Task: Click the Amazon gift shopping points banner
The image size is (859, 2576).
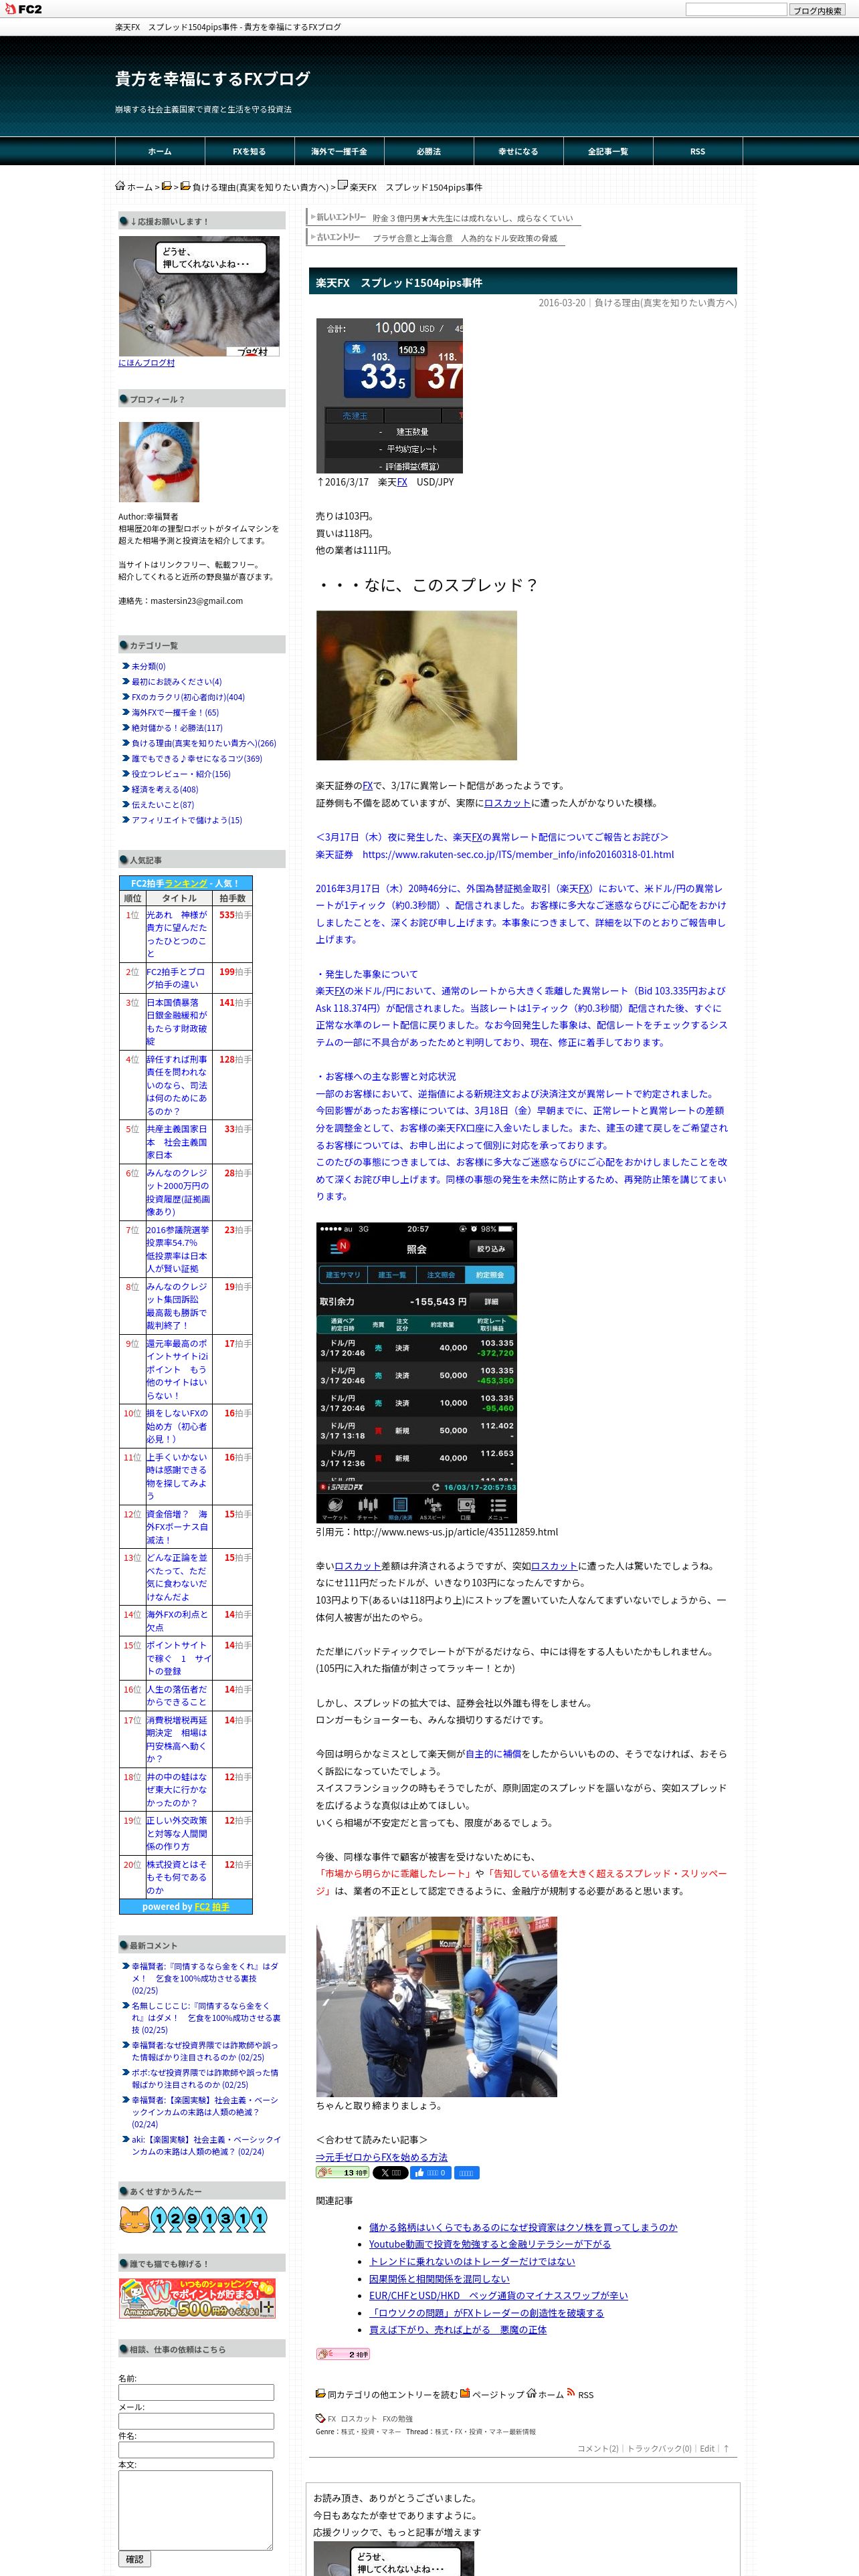Action: 197,2298
